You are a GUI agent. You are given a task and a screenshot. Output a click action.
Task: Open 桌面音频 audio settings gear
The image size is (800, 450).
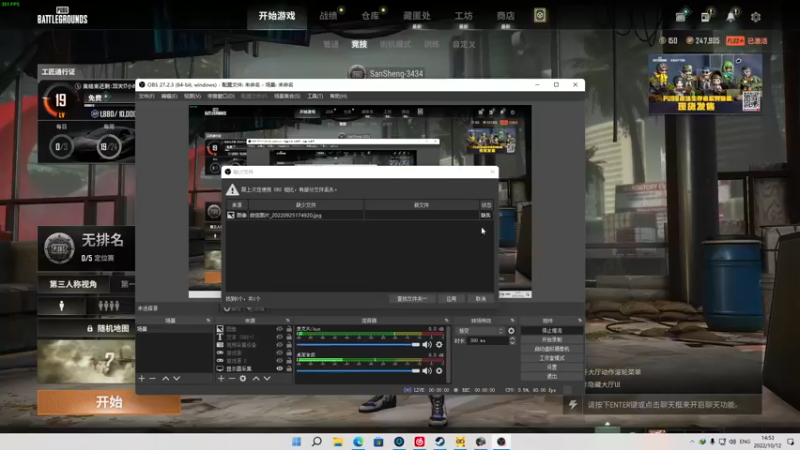tap(439, 371)
